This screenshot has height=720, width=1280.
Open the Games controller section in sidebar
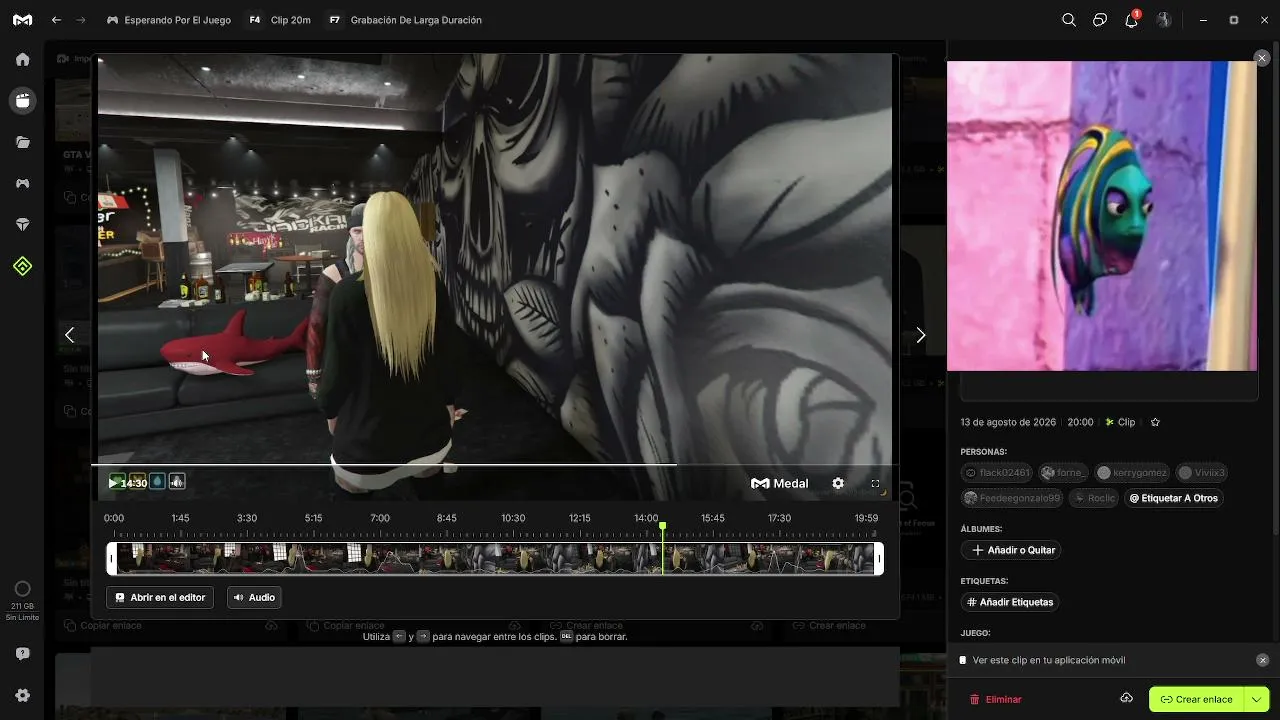click(x=22, y=183)
